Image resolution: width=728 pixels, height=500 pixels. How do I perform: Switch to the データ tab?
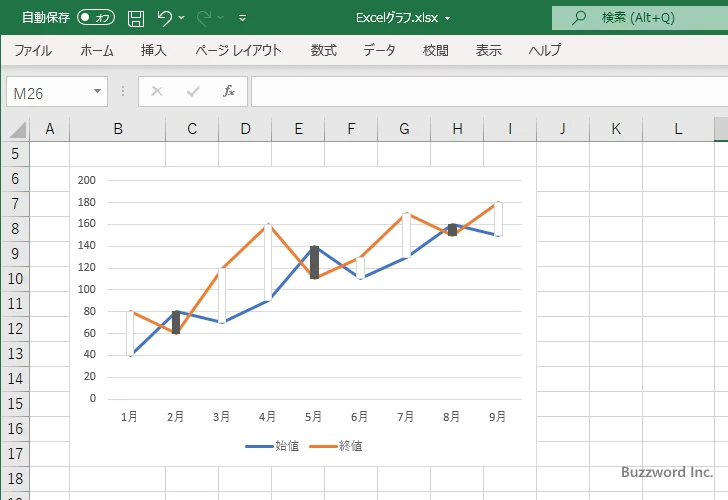379,50
